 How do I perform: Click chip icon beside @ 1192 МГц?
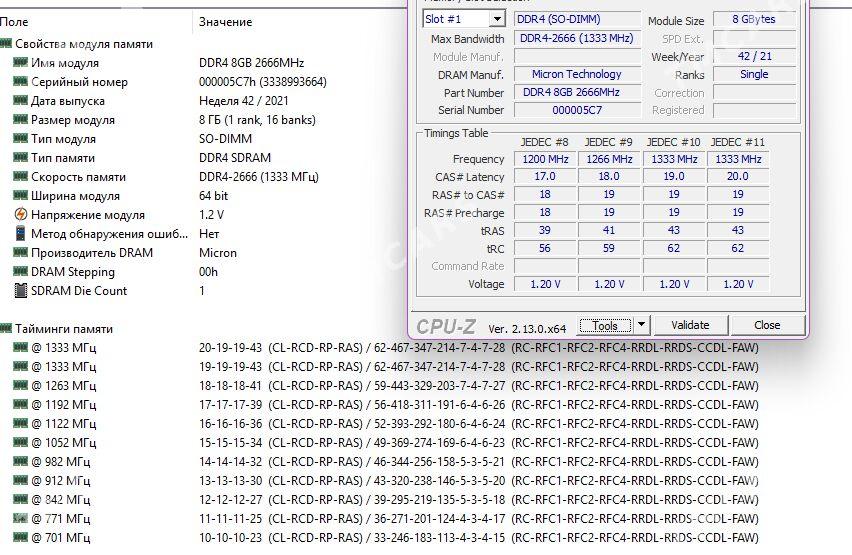pos(20,404)
